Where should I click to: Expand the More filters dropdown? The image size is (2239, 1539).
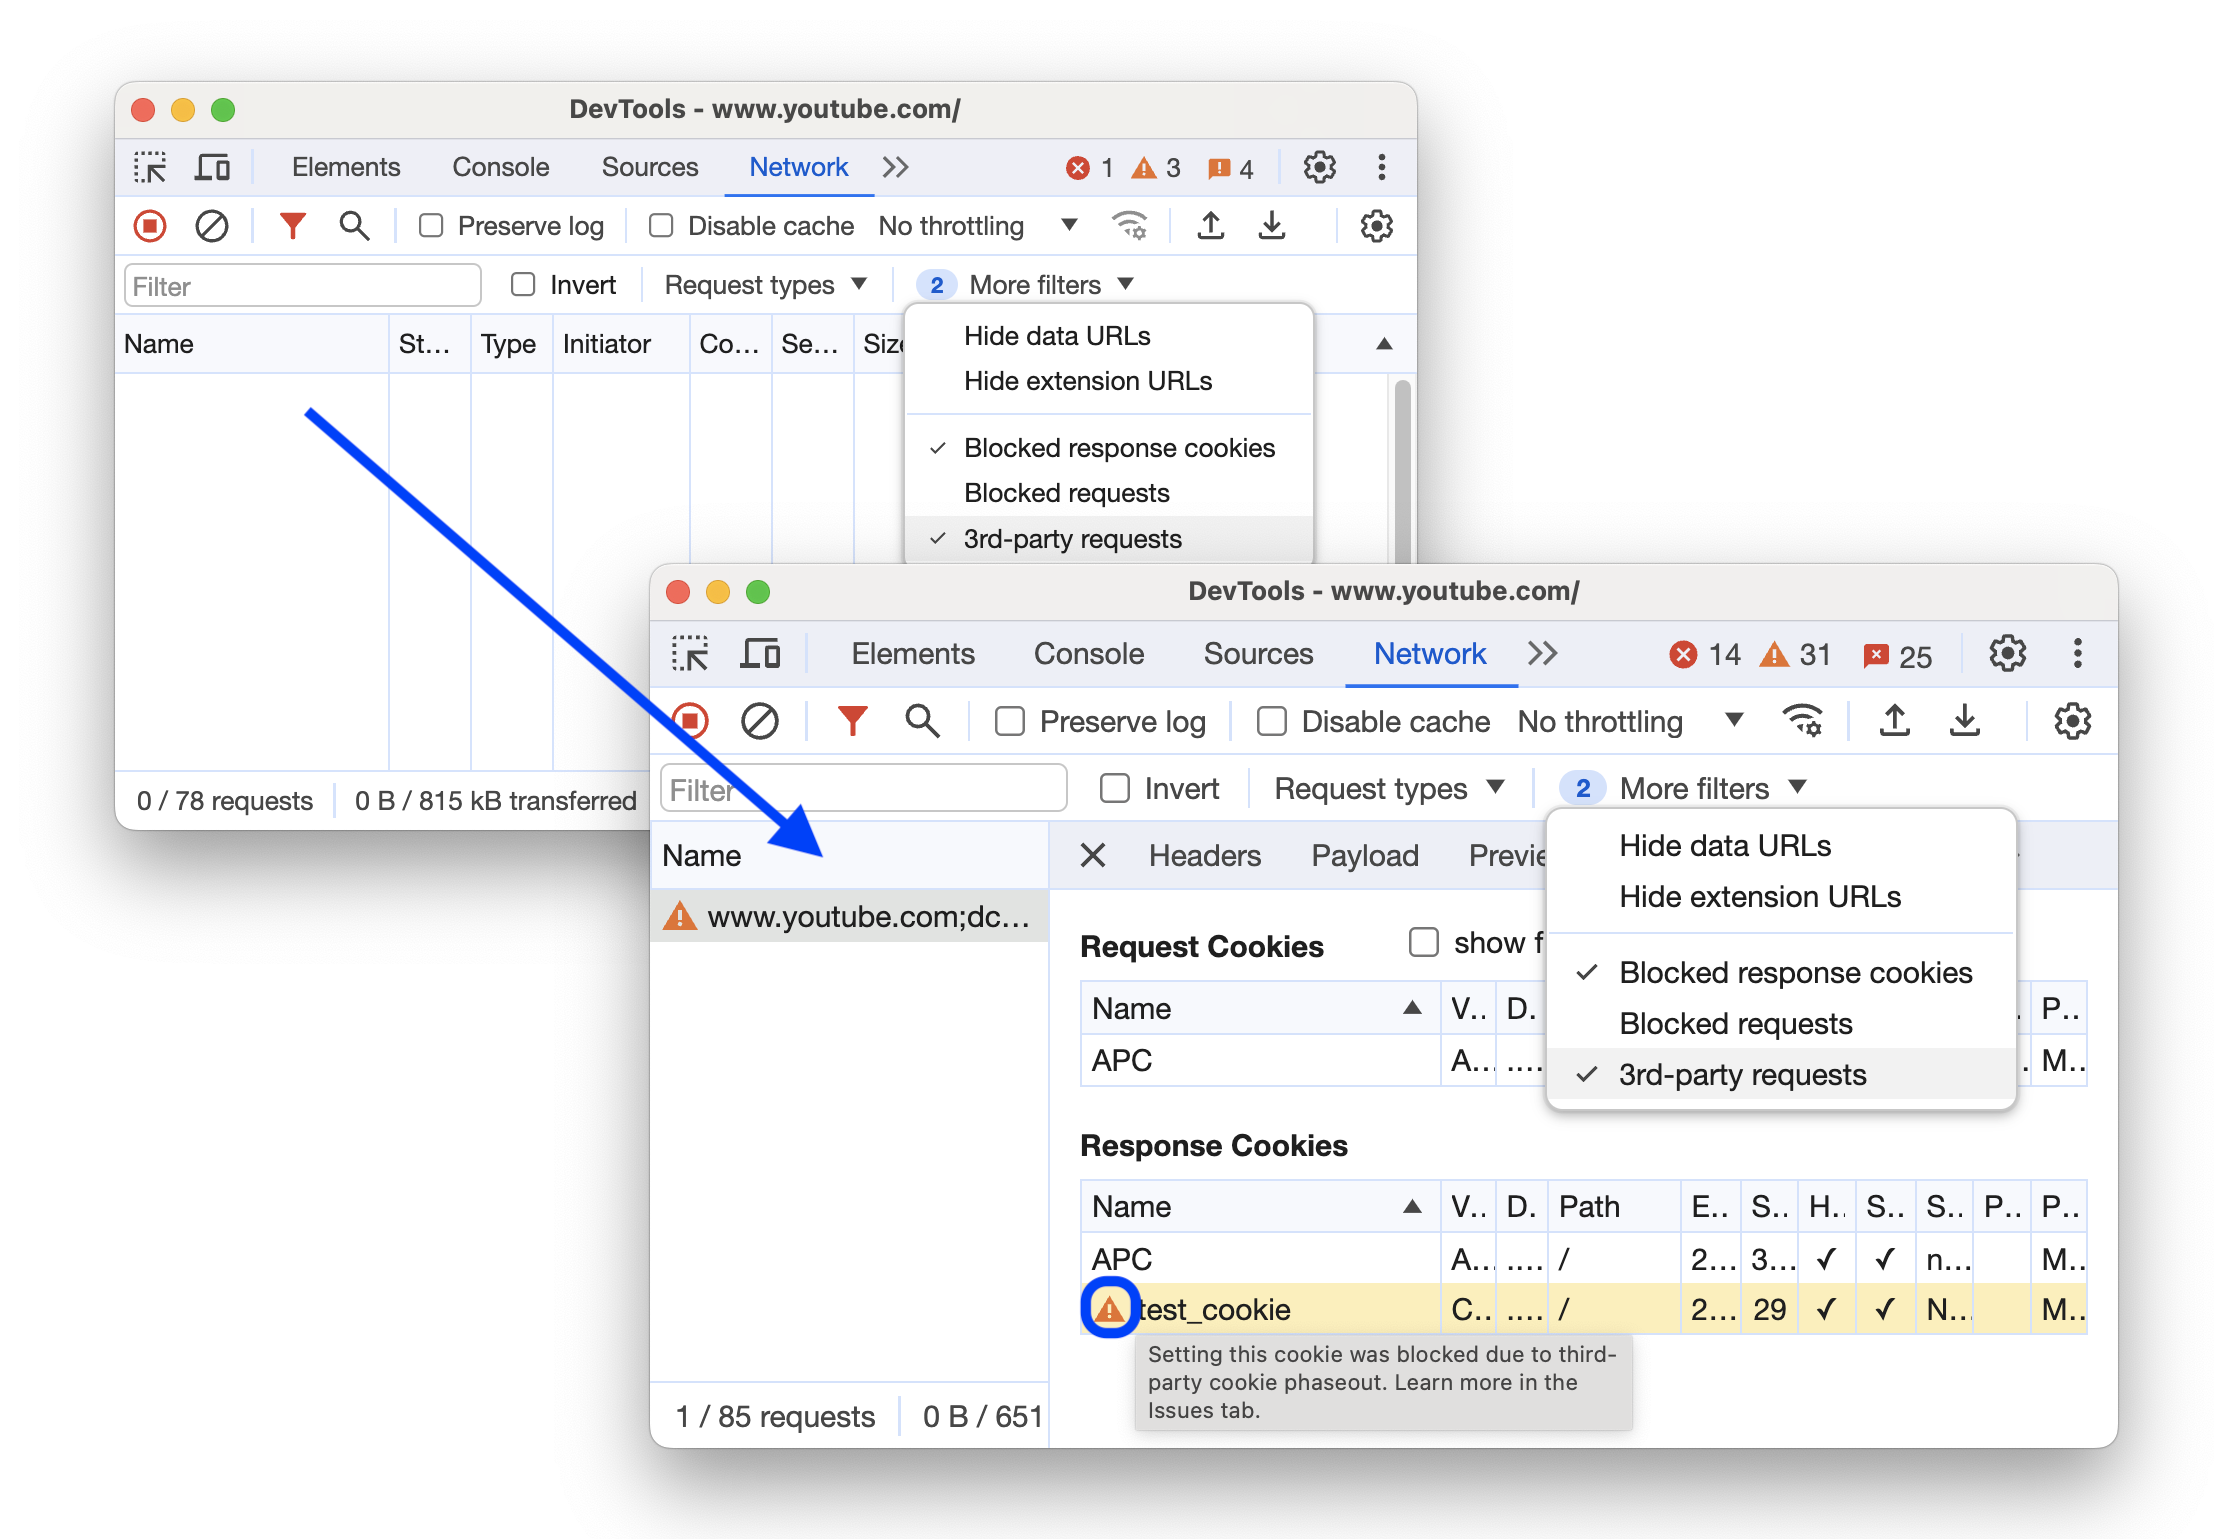[1701, 787]
